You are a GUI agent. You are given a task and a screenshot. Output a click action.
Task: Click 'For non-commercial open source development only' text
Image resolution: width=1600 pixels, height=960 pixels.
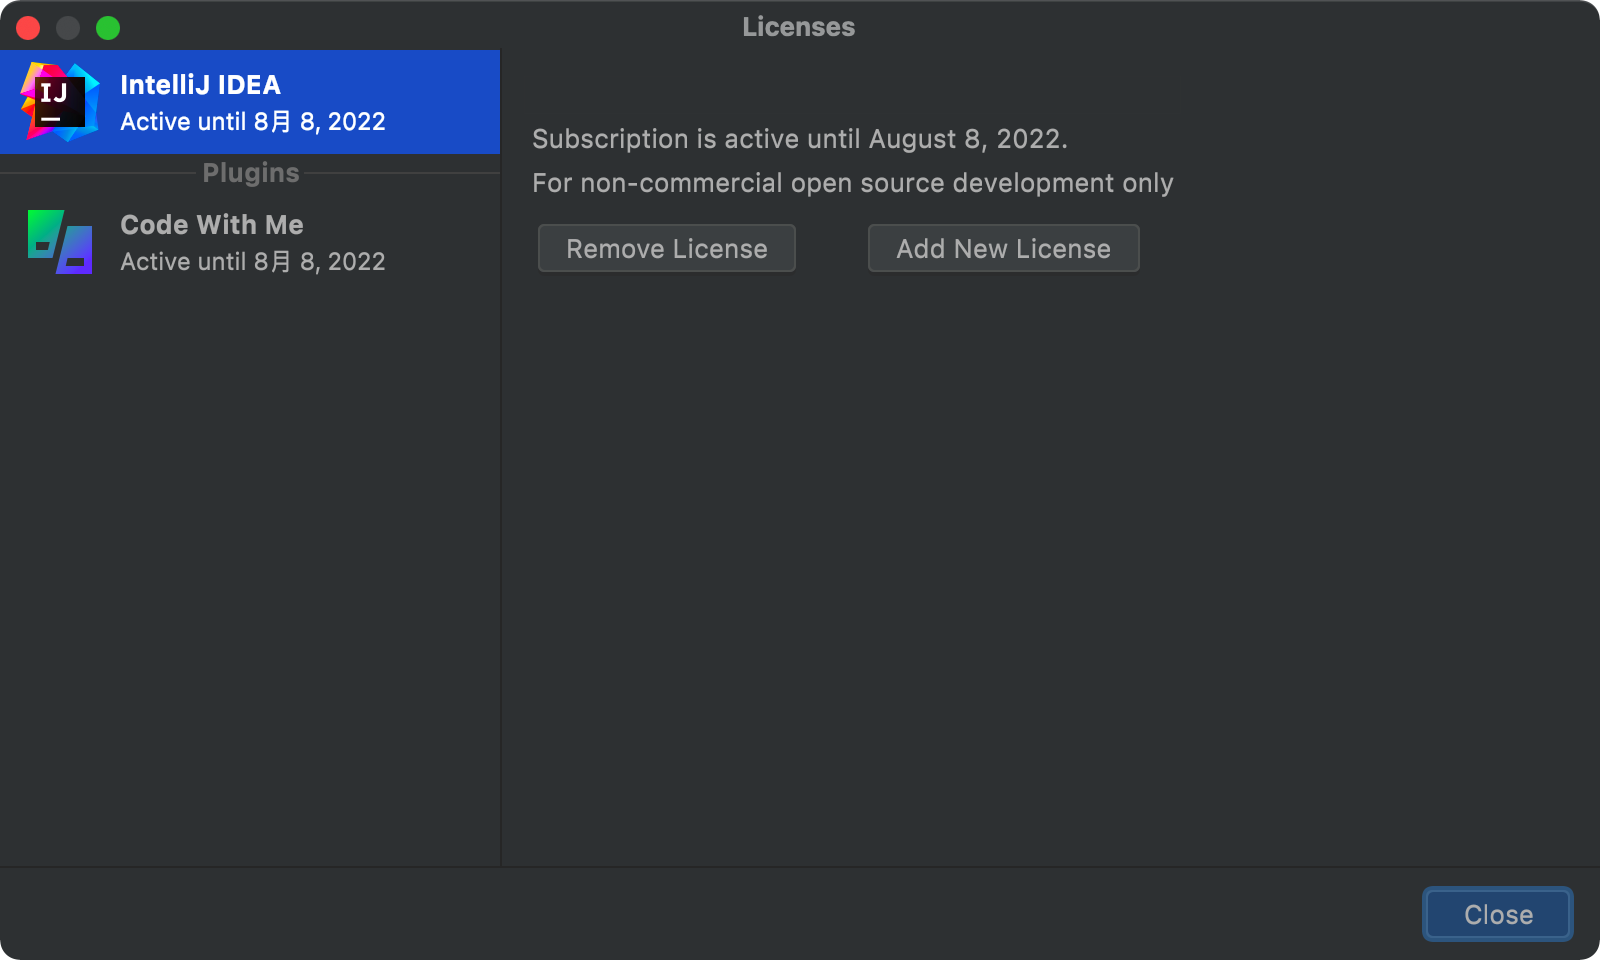point(853,183)
